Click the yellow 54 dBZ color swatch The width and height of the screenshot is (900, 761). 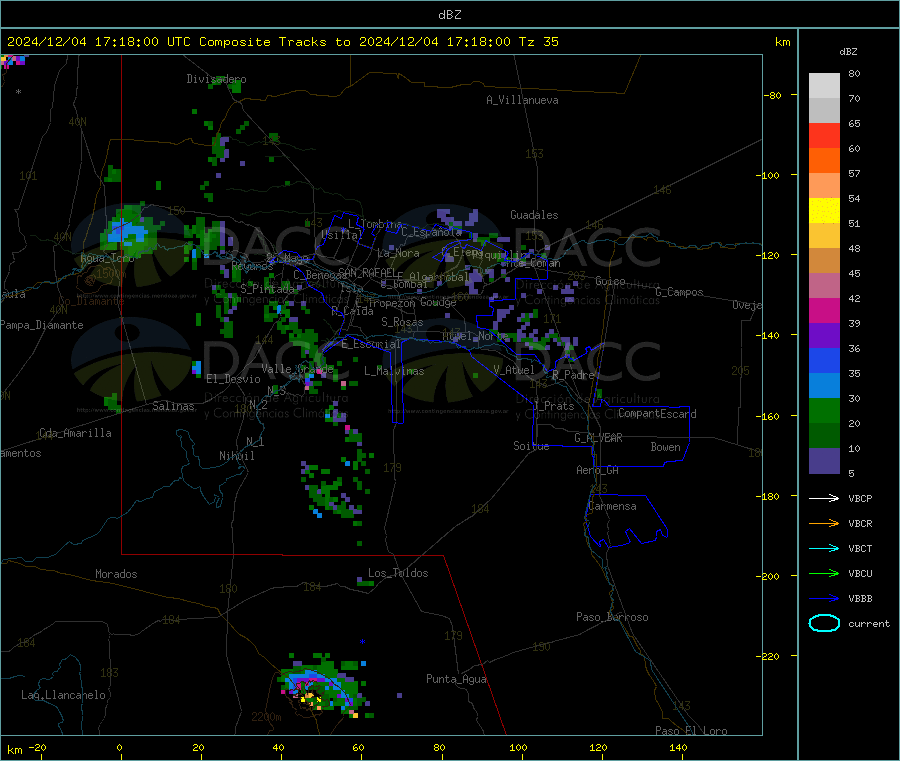coord(824,211)
